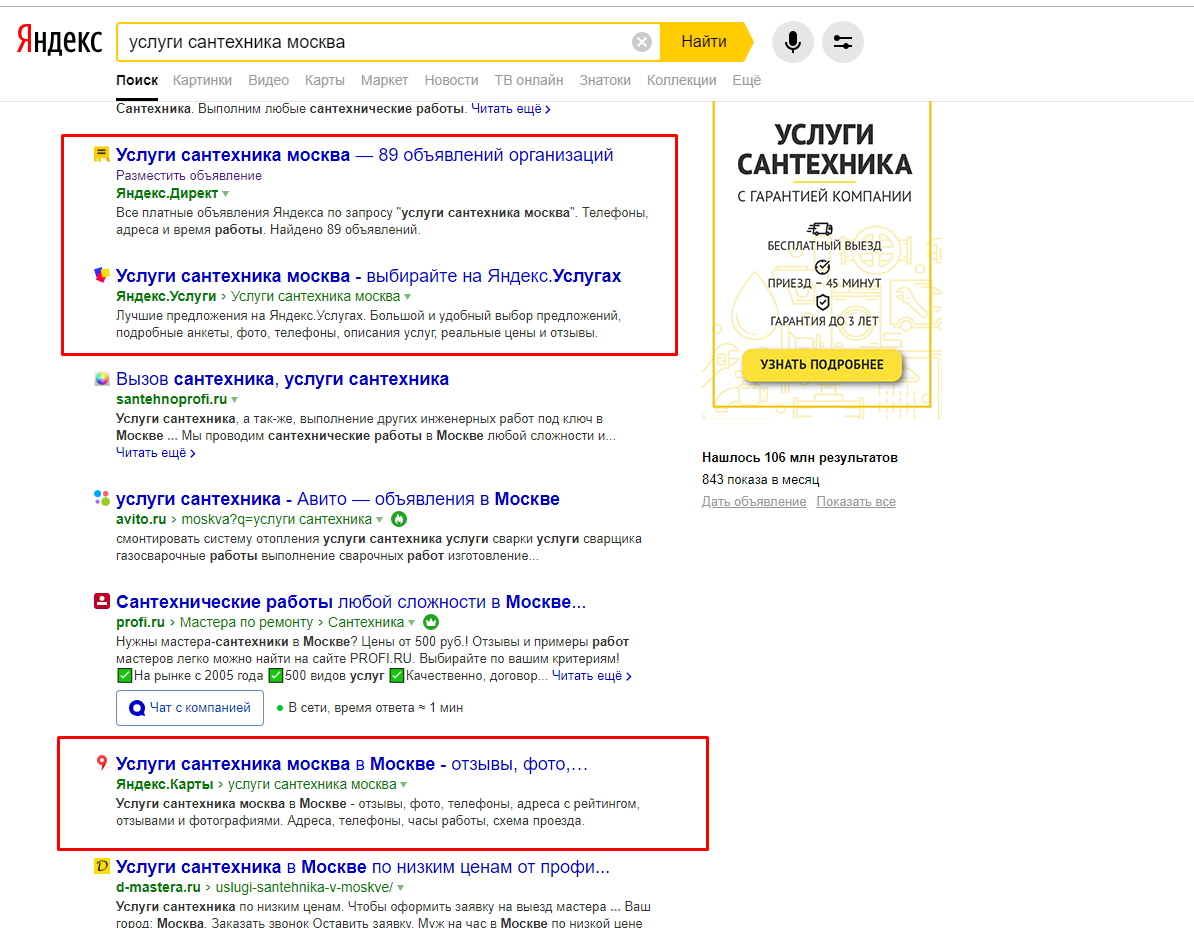The width and height of the screenshot is (1194, 928).
Task: Click Читать ещё in the profi.ru snippet
Action: pyautogui.click(x=592, y=676)
